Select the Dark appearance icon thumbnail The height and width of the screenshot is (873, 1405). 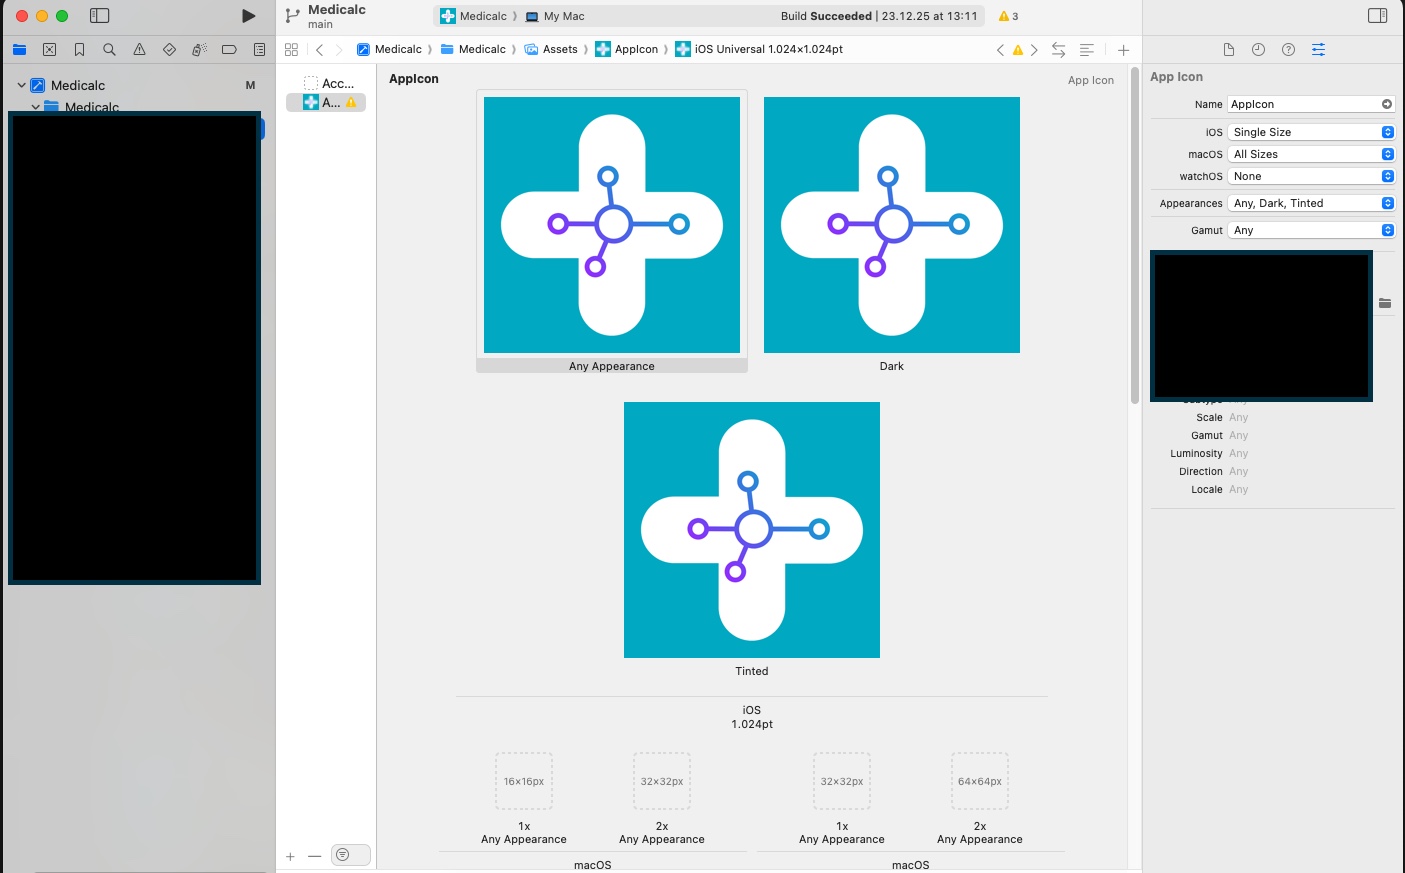point(891,225)
